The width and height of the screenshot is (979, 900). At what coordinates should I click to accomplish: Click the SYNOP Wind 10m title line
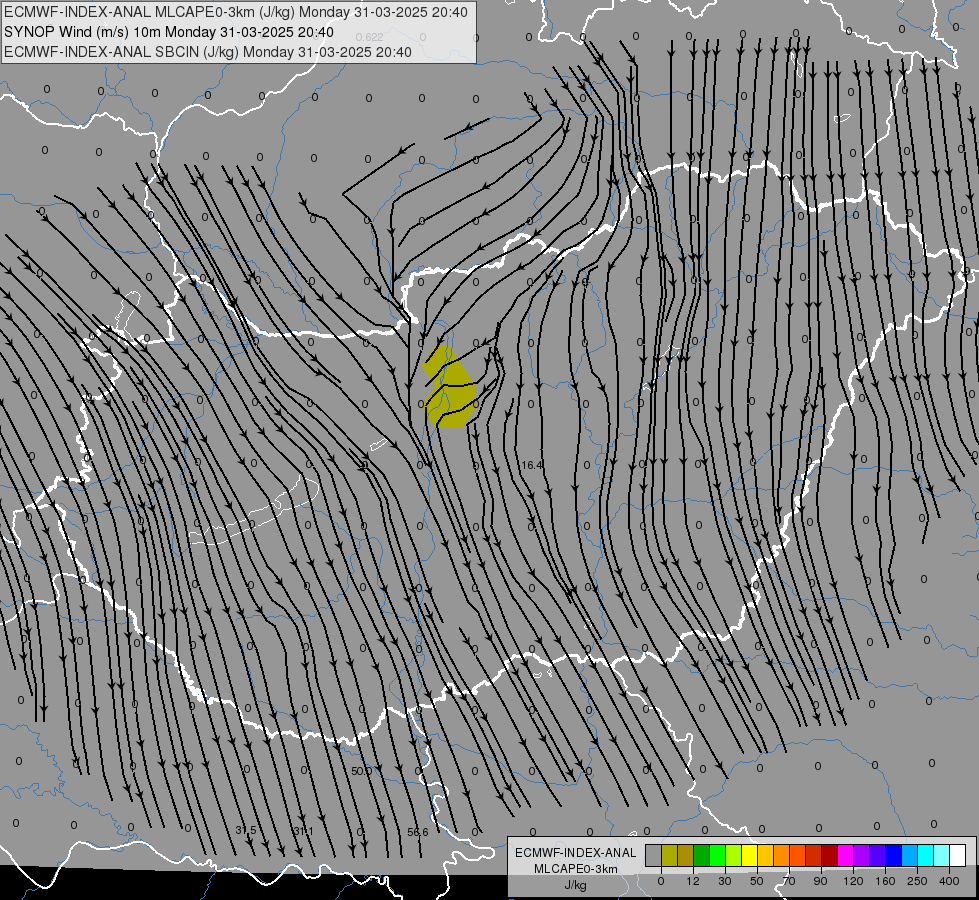[x=169, y=32]
